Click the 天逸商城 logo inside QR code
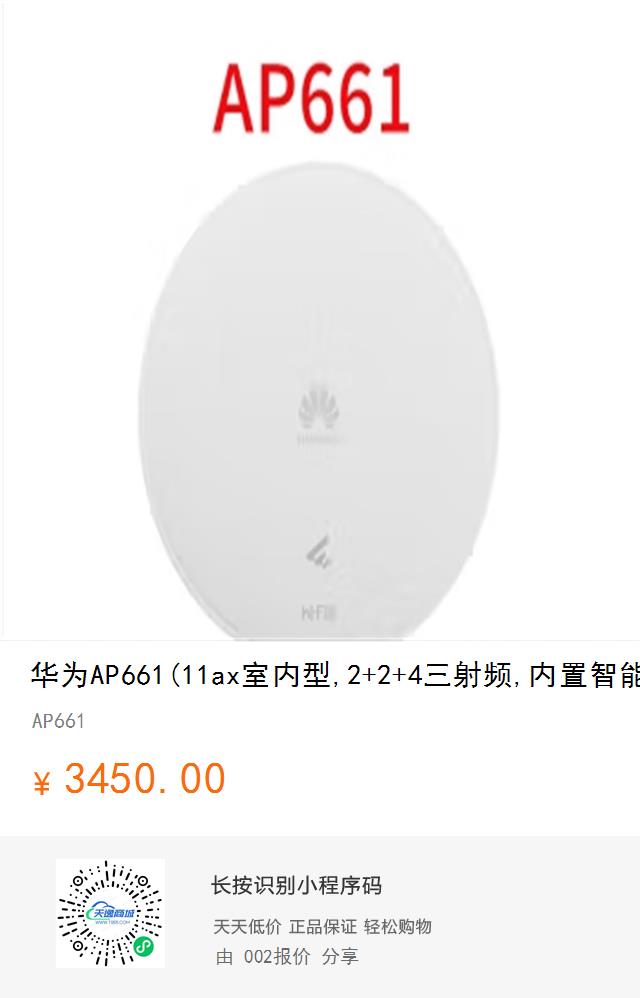This screenshot has height=998, width=640. 111,914
